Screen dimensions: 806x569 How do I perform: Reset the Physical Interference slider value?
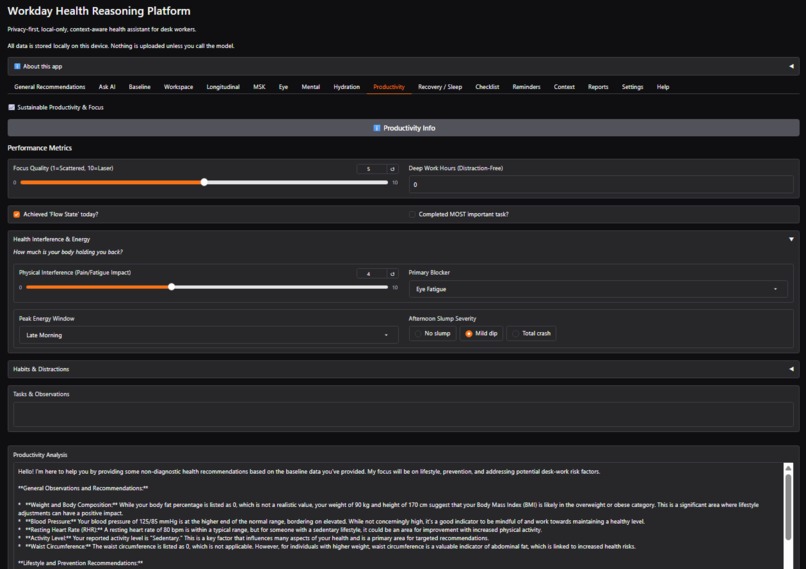click(392, 273)
